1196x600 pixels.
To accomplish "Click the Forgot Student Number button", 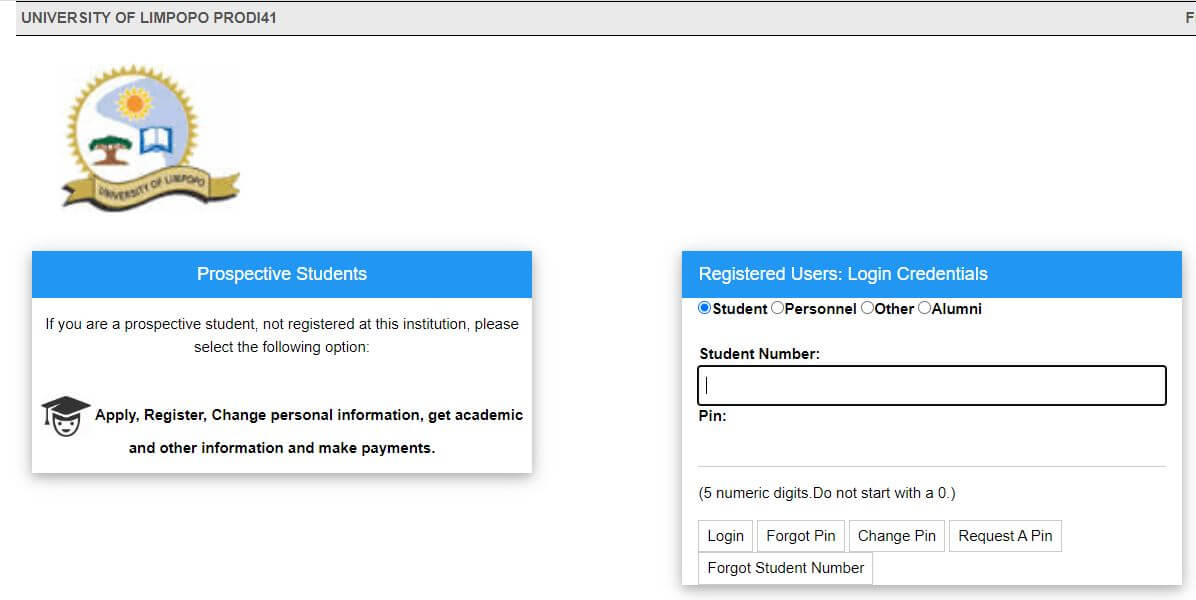I will [x=785, y=568].
